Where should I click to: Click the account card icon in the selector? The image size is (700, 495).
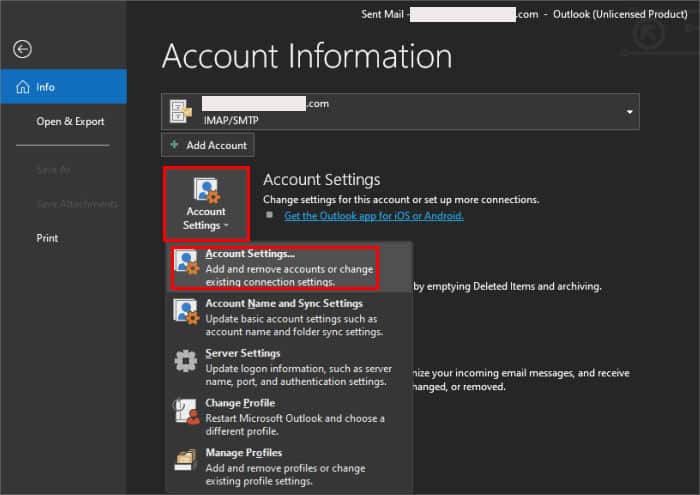coord(180,112)
